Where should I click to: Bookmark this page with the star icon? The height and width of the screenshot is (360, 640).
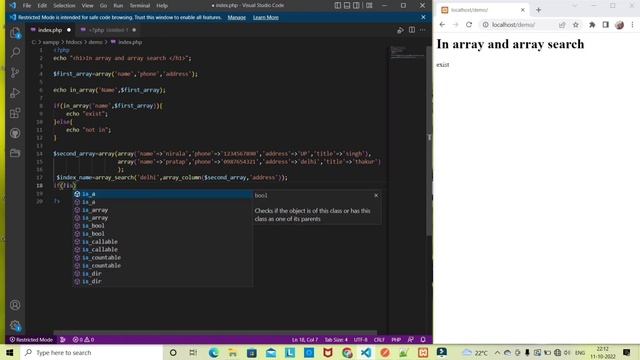click(576, 25)
